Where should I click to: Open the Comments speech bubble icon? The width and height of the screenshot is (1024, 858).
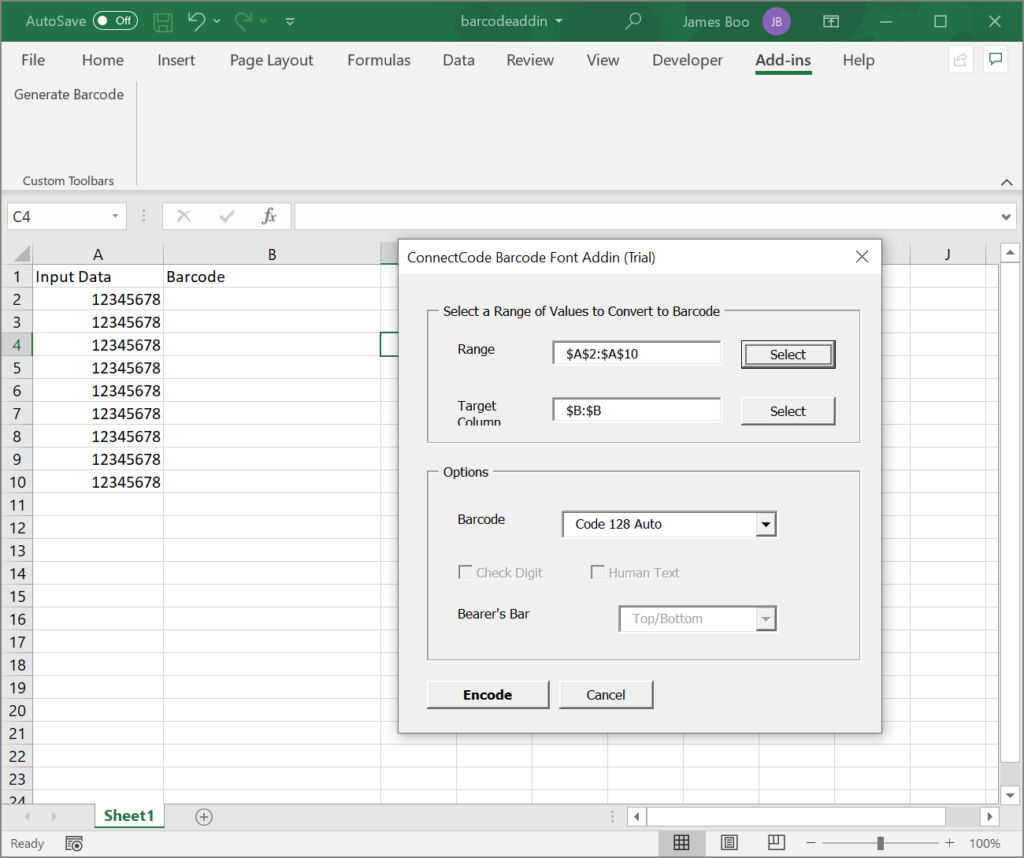[995, 59]
